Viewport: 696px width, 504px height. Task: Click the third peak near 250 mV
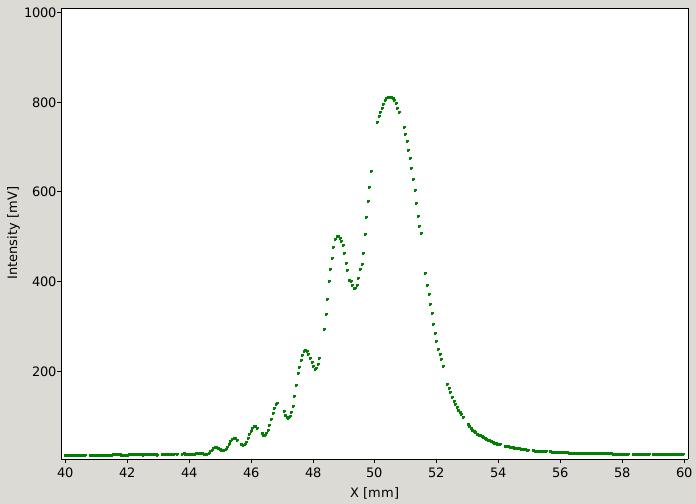pos(305,351)
